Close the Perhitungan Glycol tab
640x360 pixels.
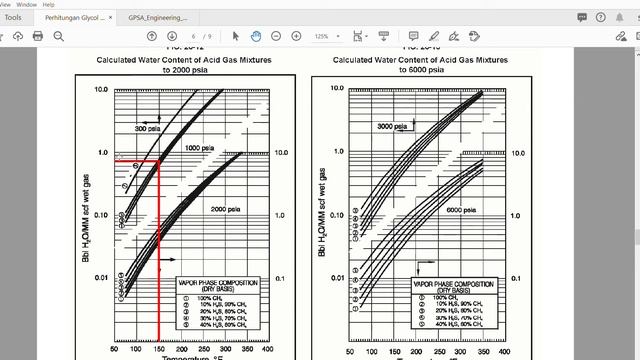110,18
